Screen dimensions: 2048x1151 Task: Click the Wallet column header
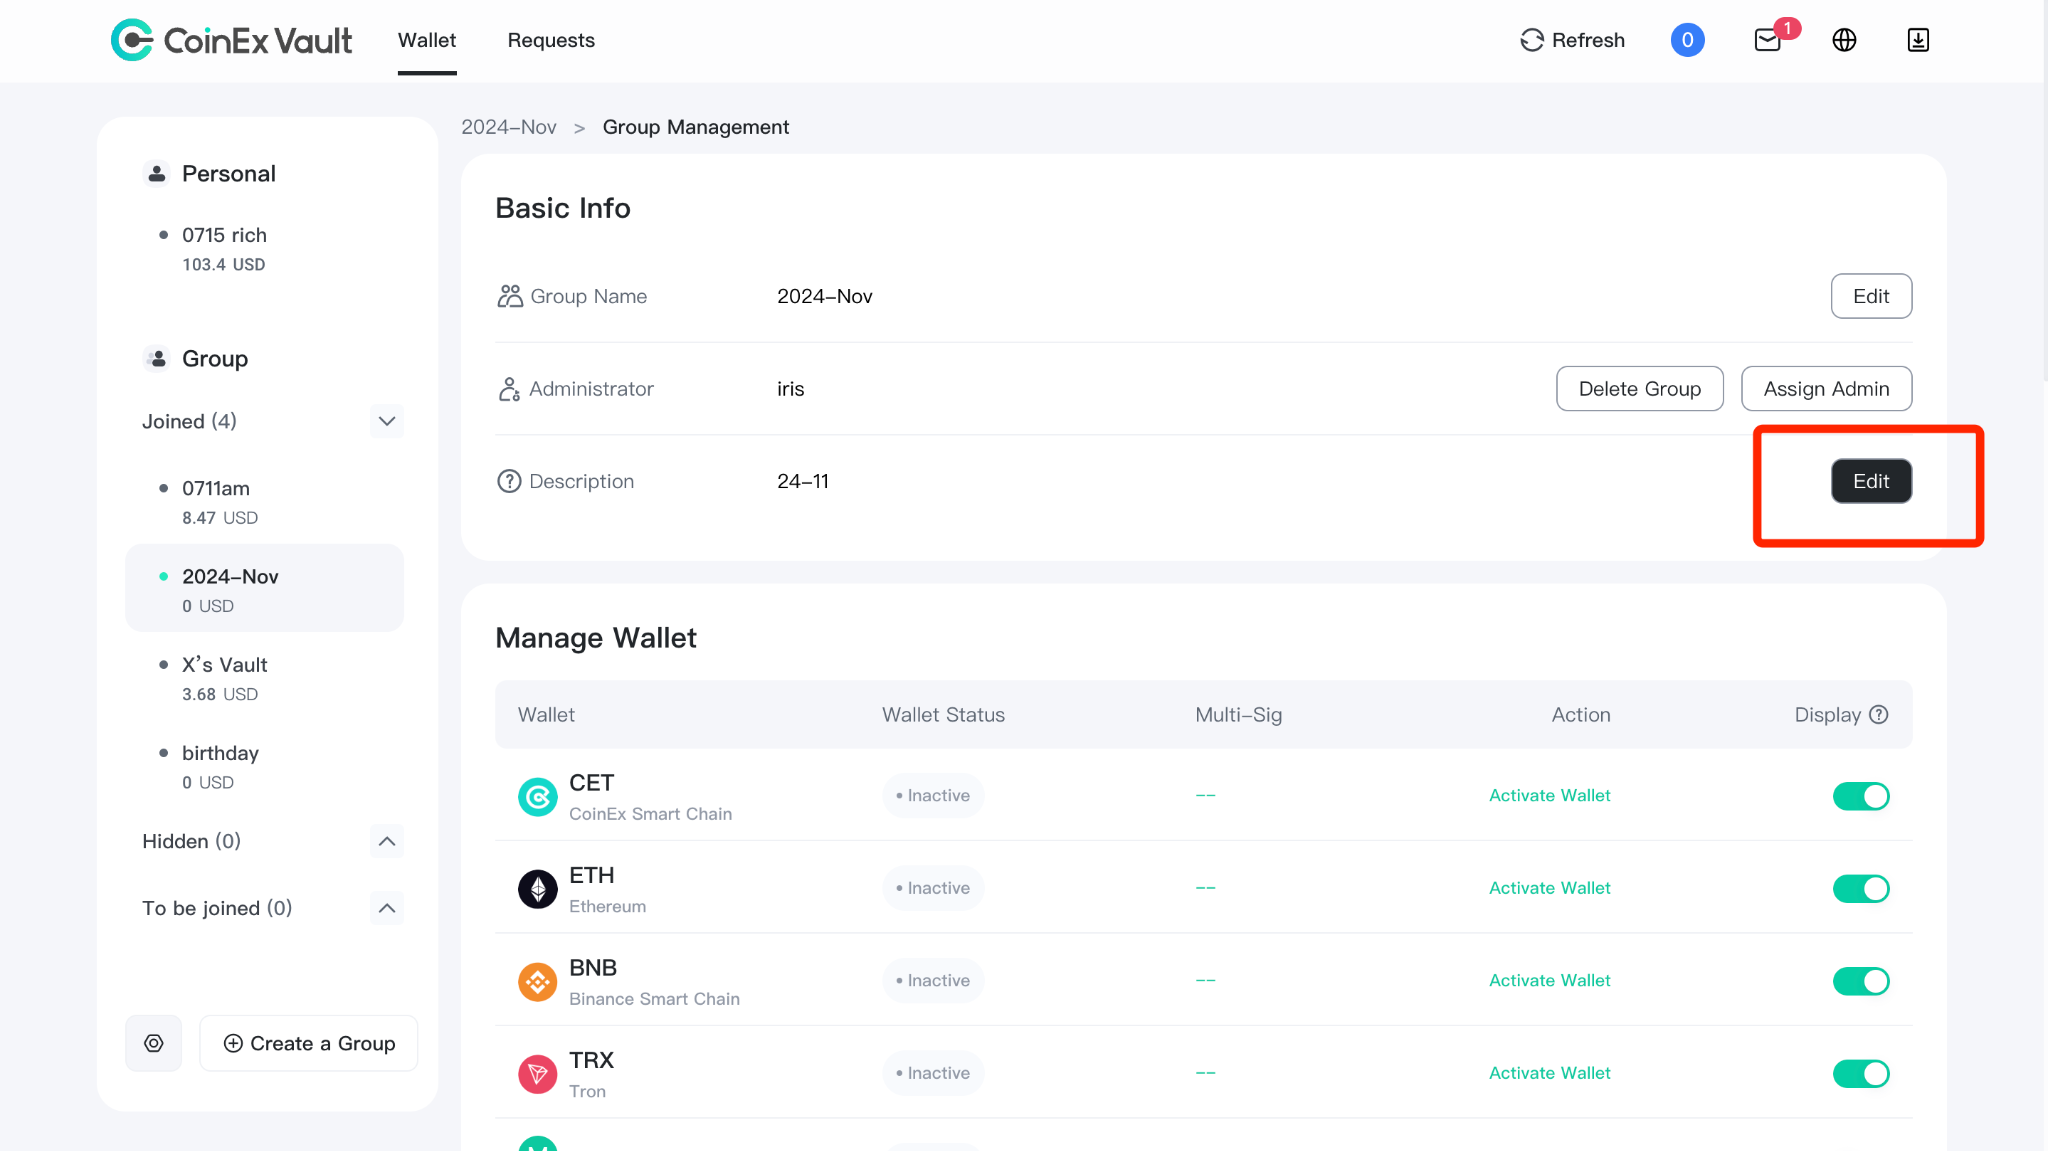coord(546,715)
